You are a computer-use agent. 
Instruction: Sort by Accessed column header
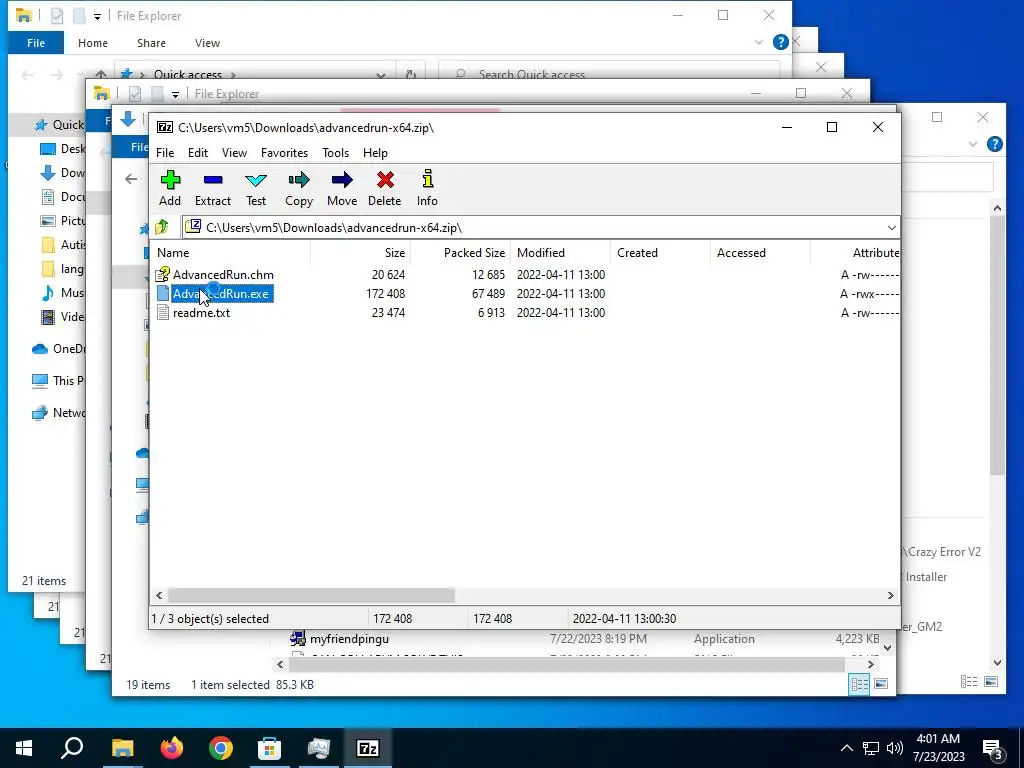pyautogui.click(x=741, y=253)
